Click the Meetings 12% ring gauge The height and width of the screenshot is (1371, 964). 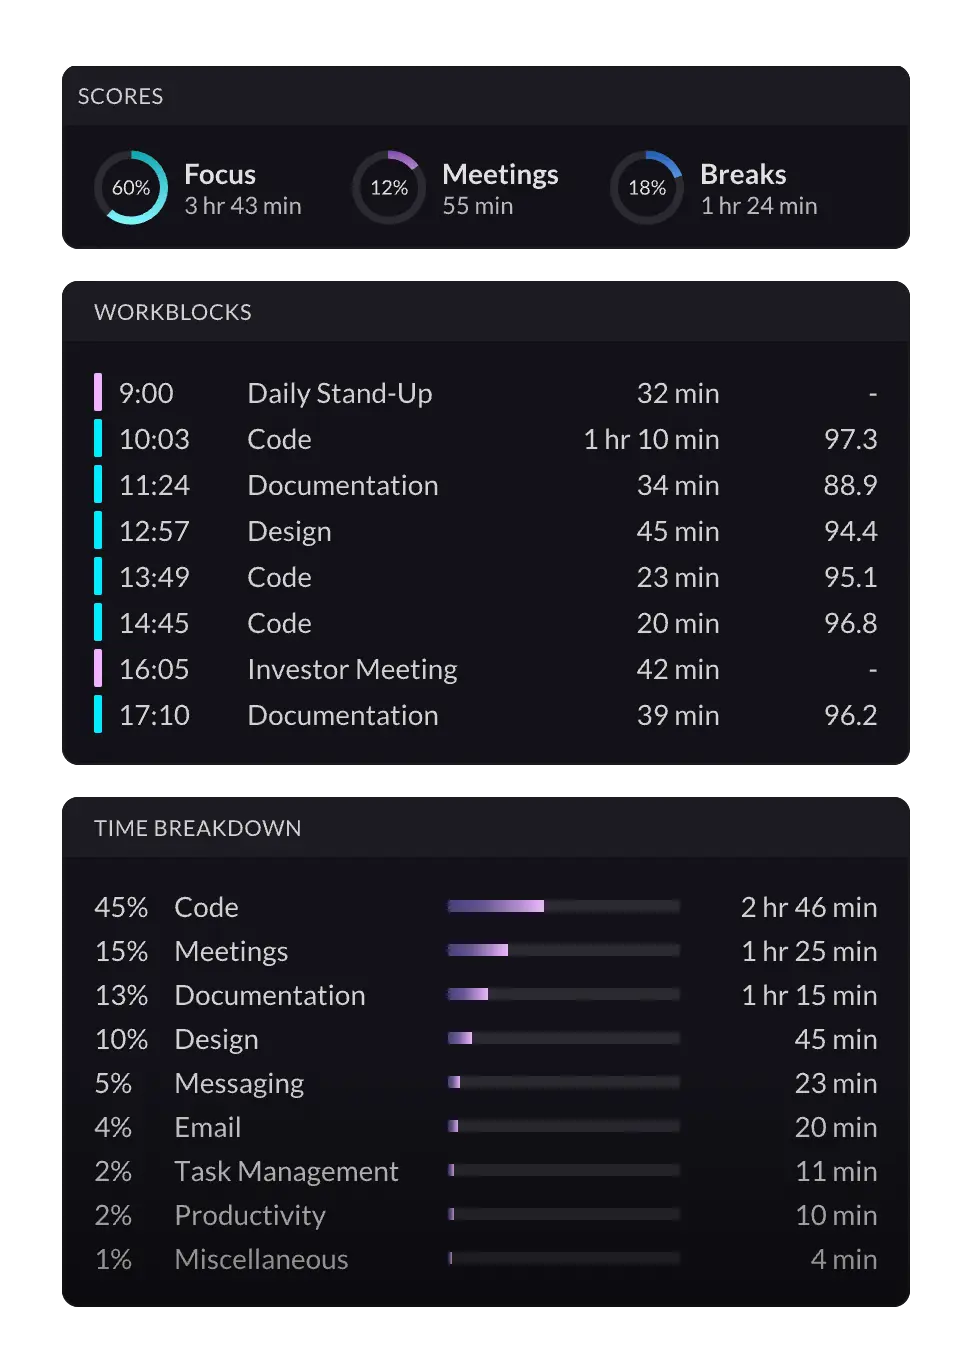pos(389,188)
